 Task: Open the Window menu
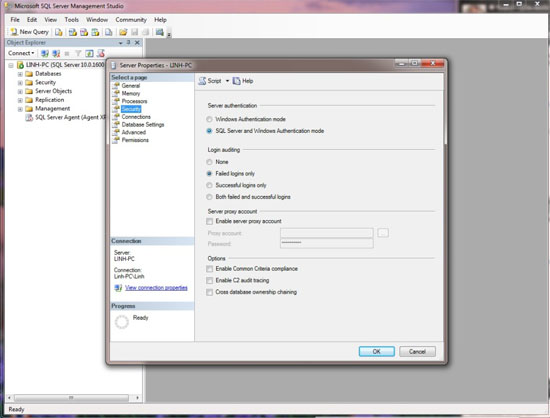click(97, 20)
